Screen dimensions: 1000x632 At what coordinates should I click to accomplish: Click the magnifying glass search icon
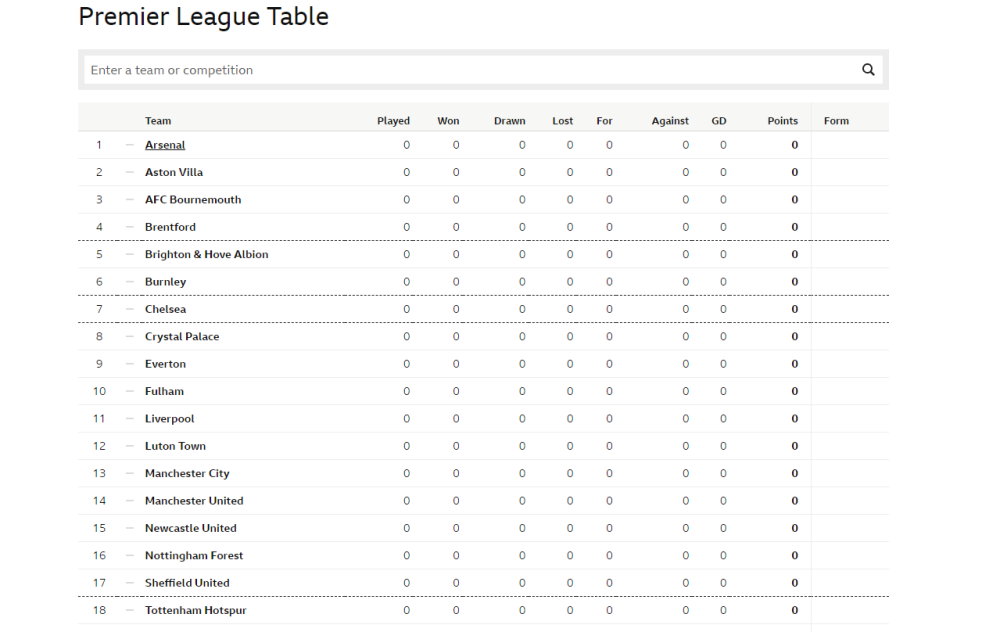click(x=868, y=70)
